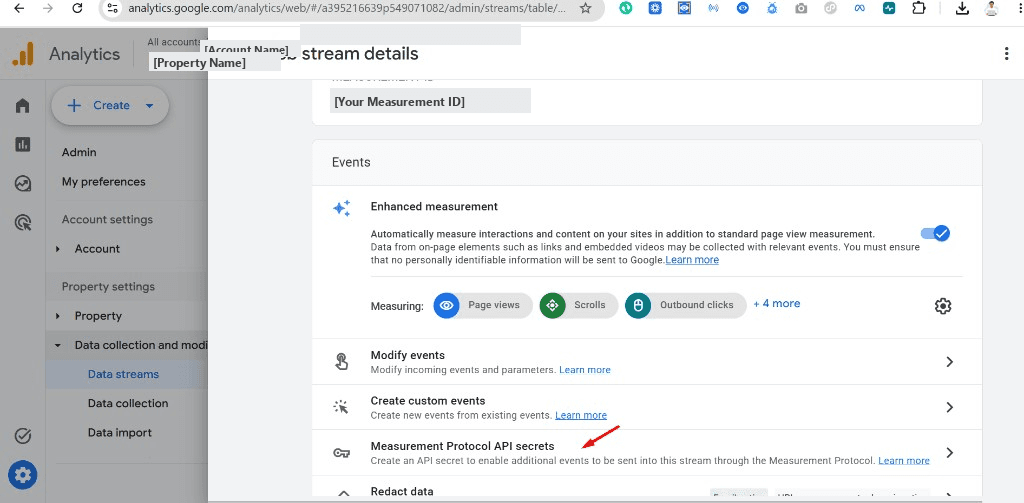This screenshot has width=1024, height=503.
Task: Click the checkmark circle icon in sidebar
Action: (x=23, y=436)
